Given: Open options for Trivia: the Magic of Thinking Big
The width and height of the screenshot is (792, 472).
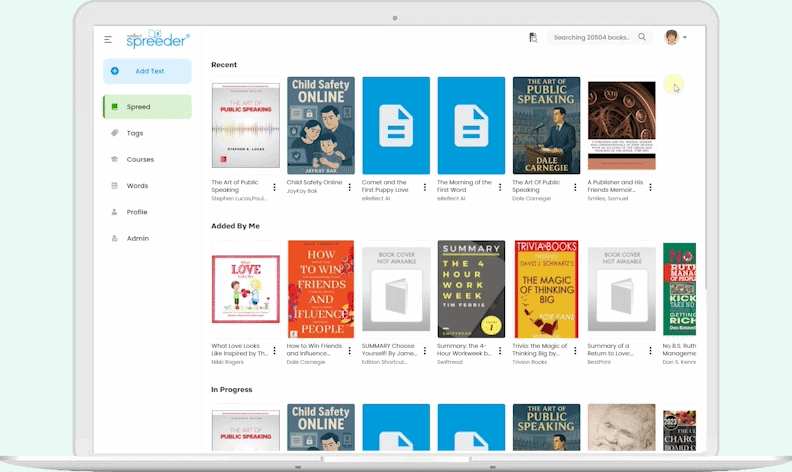Looking at the screenshot, I should click(575, 351).
